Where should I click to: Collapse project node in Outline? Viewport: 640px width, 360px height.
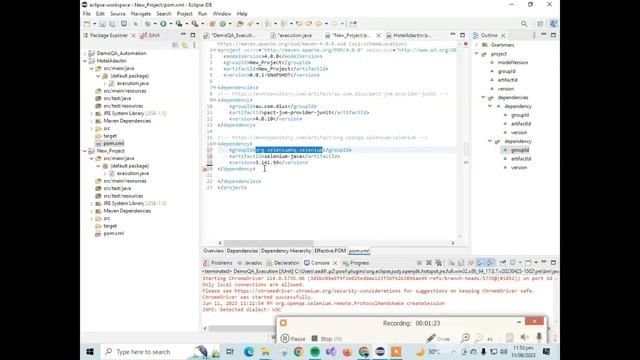477,54
